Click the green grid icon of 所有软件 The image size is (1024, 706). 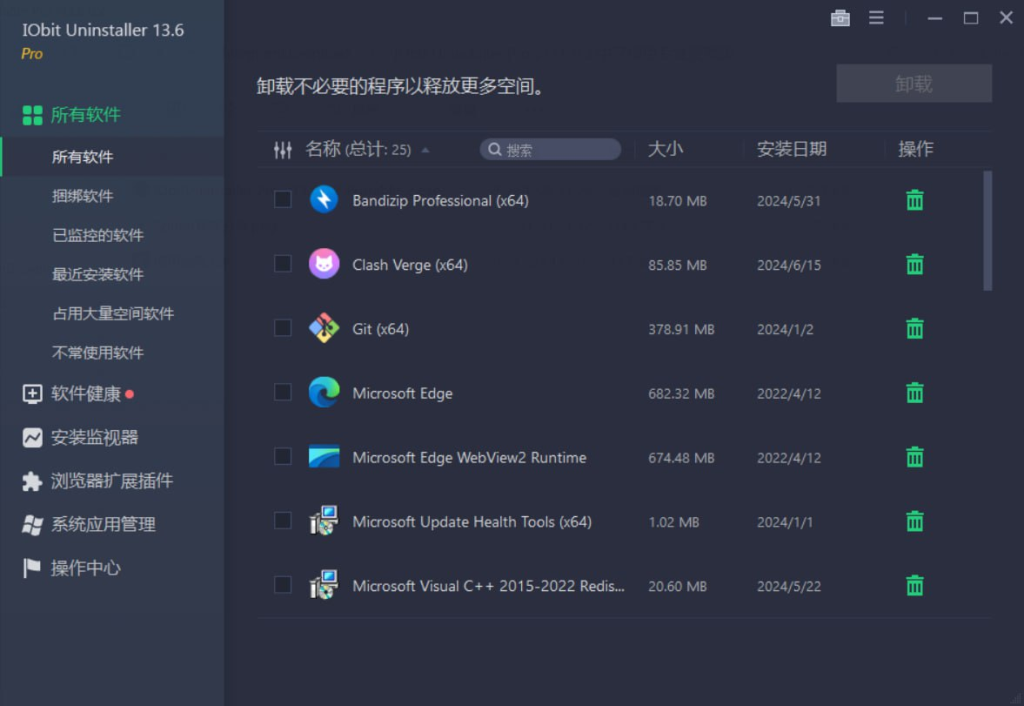(x=32, y=115)
